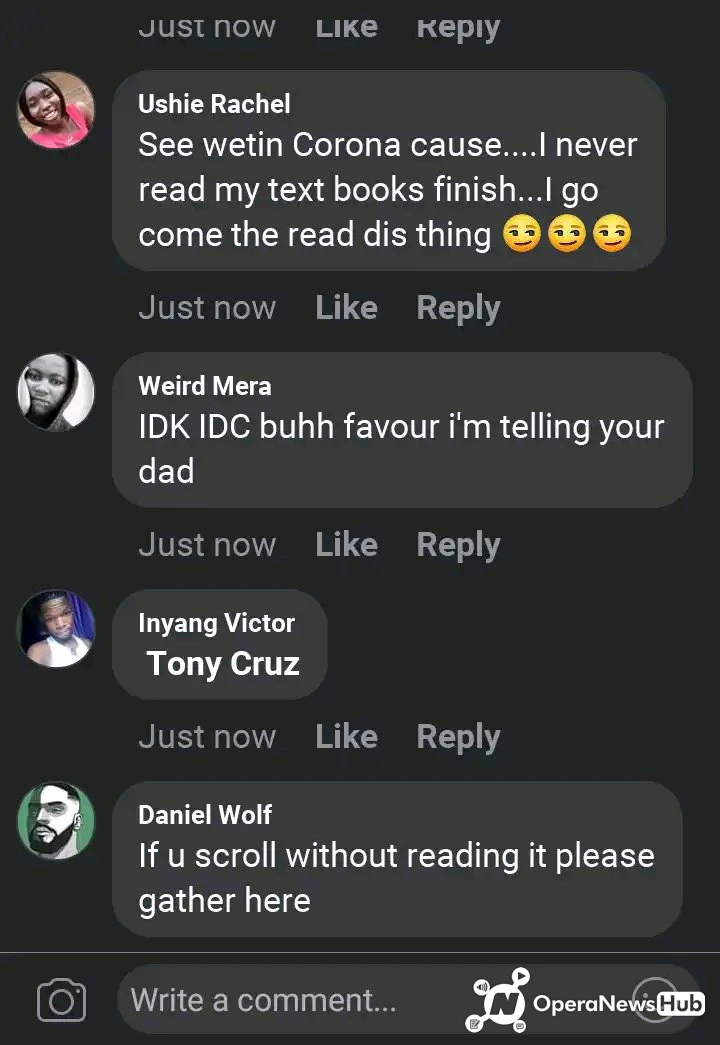Open Daniel Wolf's avatar
The width and height of the screenshot is (720, 1045).
pos(56,820)
